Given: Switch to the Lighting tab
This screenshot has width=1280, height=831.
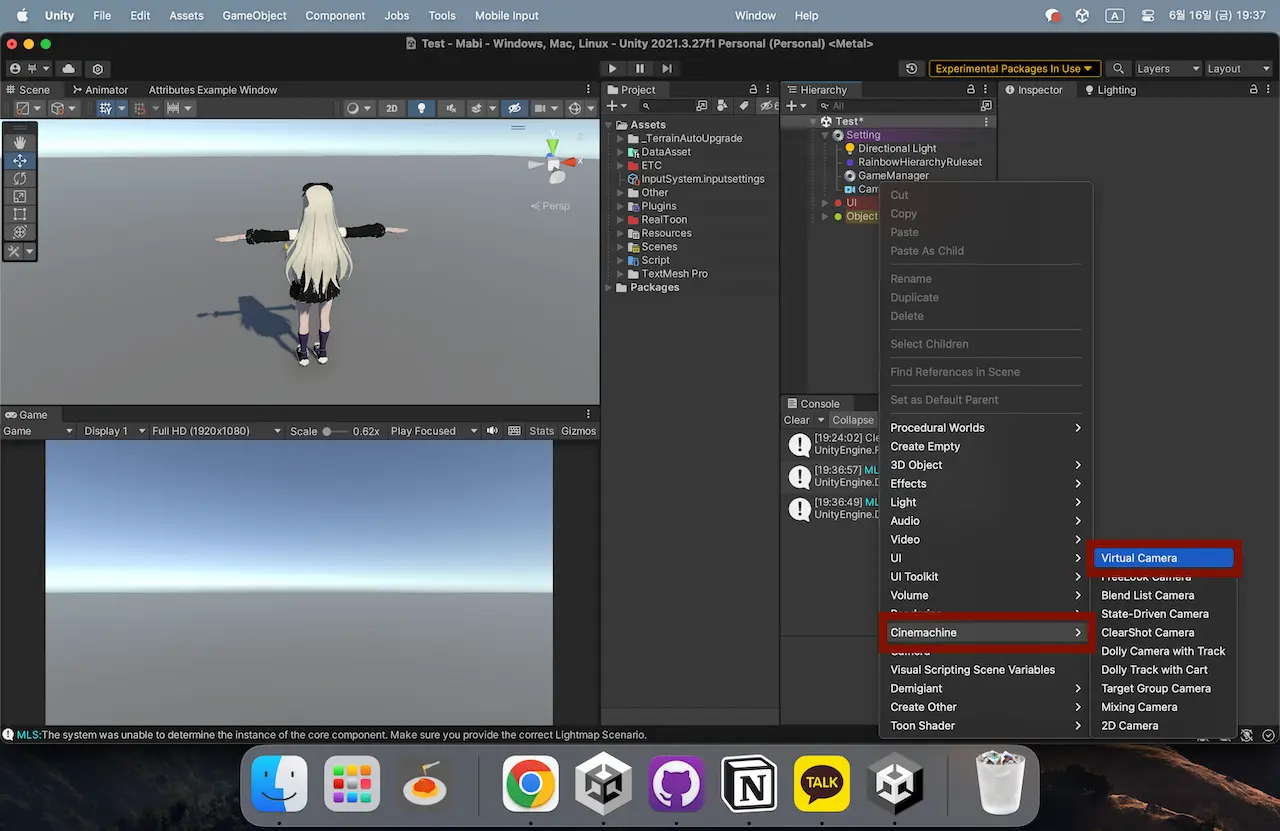Looking at the screenshot, I should pyautogui.click(x=1110, y=90).
